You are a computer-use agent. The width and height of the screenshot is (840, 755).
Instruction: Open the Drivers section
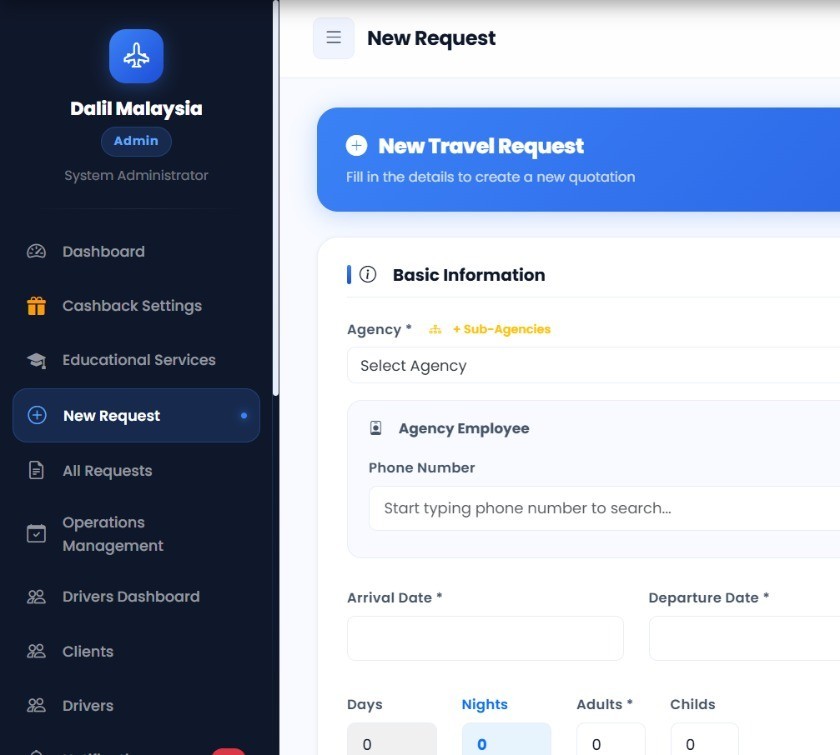point(136,706)
